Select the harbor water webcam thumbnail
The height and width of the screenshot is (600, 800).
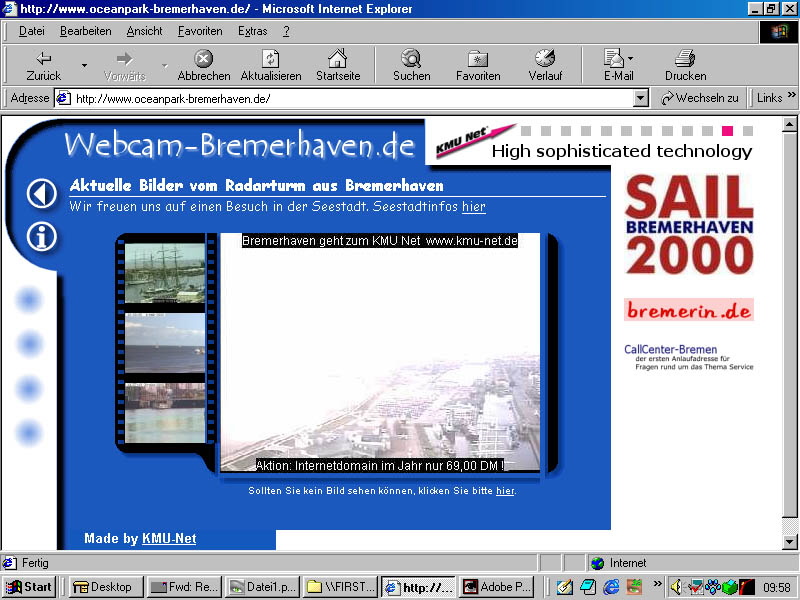(x=165, y=413)
